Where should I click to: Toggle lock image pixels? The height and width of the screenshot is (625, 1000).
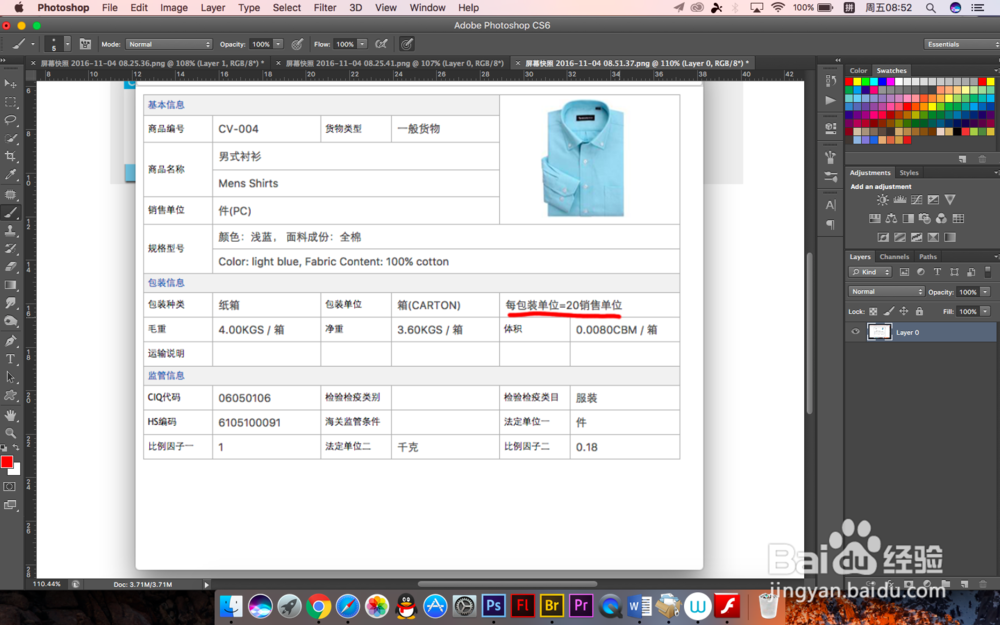click(x=888, y=311)
